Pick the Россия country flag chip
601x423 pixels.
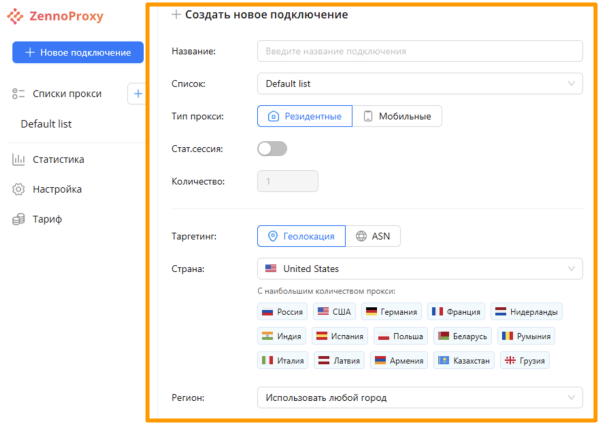(282, 312)
